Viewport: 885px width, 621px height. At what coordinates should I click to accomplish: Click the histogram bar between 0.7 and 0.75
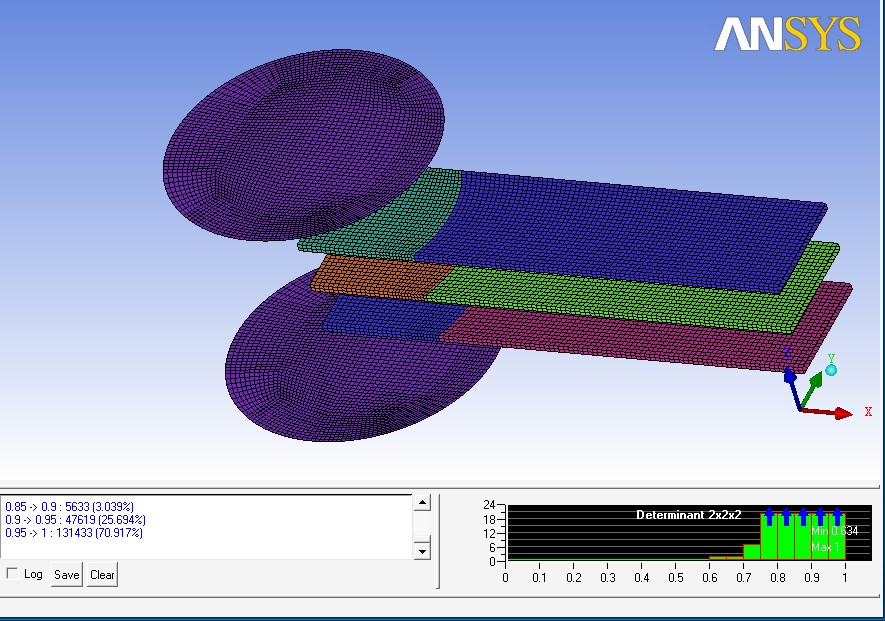tap(751, 551)
